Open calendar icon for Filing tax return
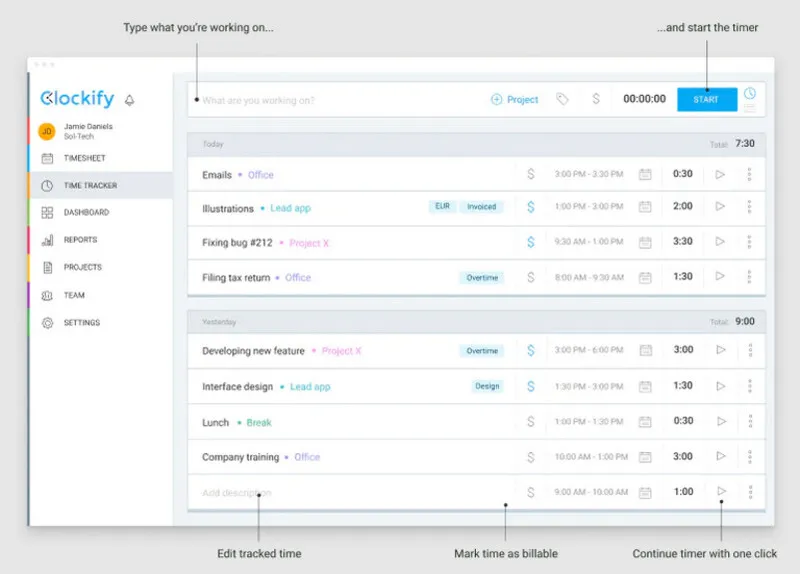800x574 pixels. [645, 277]
